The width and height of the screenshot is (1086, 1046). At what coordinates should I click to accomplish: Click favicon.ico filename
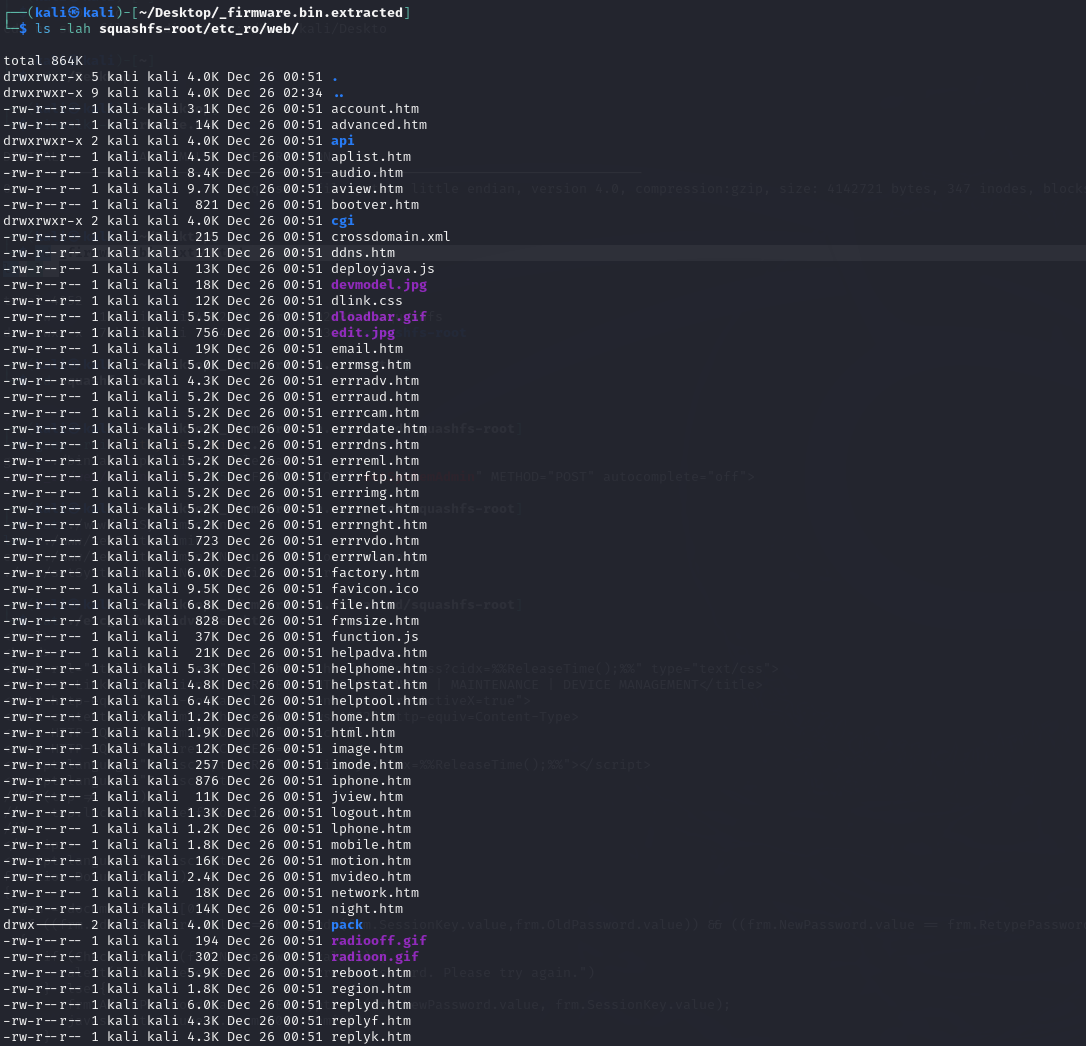(375, 588)
